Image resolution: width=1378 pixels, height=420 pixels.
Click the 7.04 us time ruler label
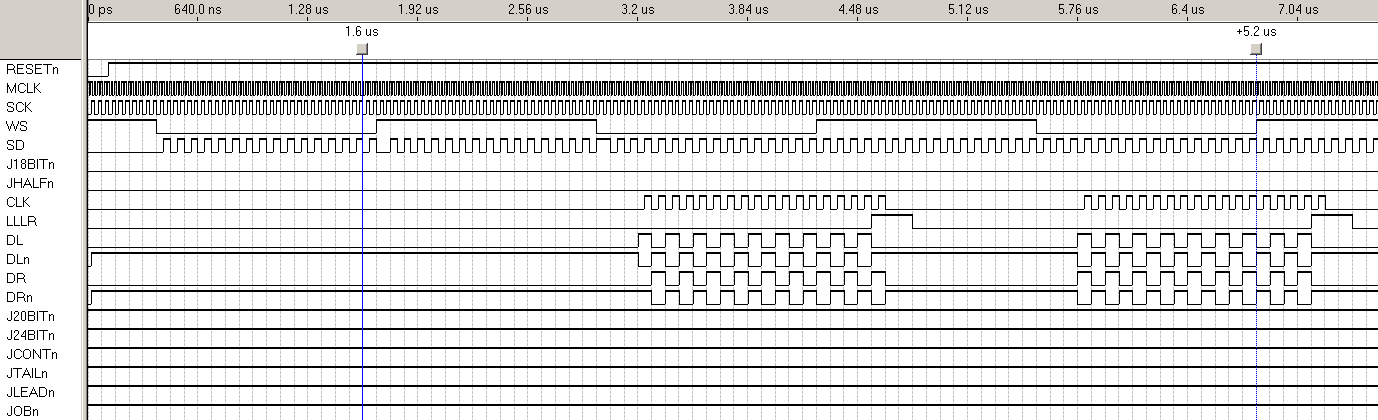click(x=1298, y=10)
